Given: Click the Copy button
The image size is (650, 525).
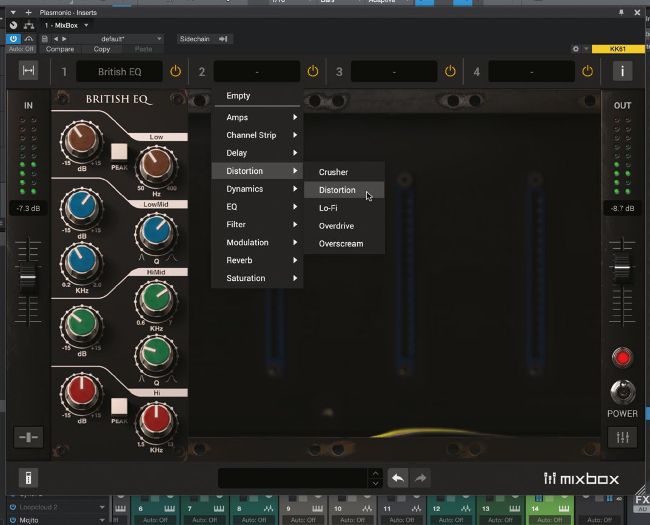Looking at the screenshot, I should coord(102,49).
